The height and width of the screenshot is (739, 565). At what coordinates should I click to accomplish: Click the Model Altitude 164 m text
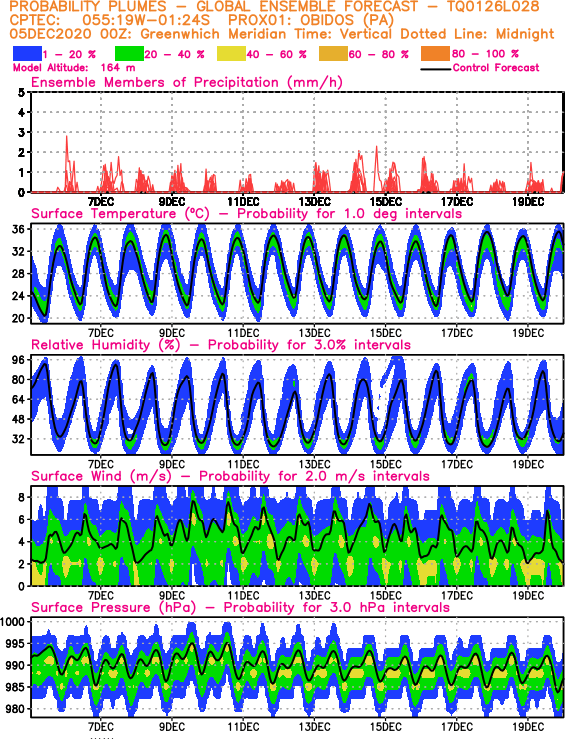pyautogui.click(x=74, y=68)
